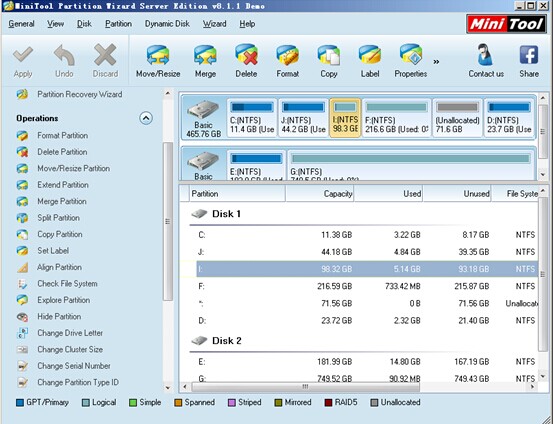Select F:(NTFS) 216.6 GB block
The image size is (554, 424).
(x=397, y=118)
